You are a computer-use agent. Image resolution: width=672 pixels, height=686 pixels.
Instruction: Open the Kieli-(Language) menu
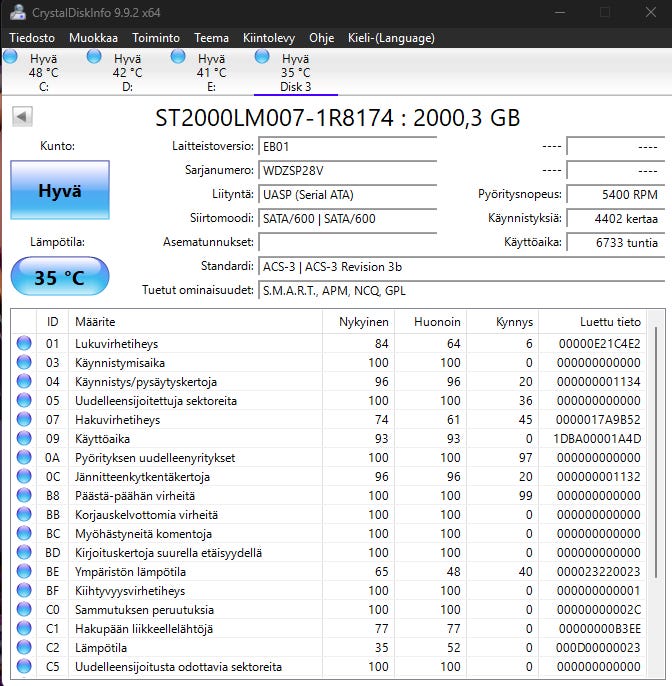point(391,38)
